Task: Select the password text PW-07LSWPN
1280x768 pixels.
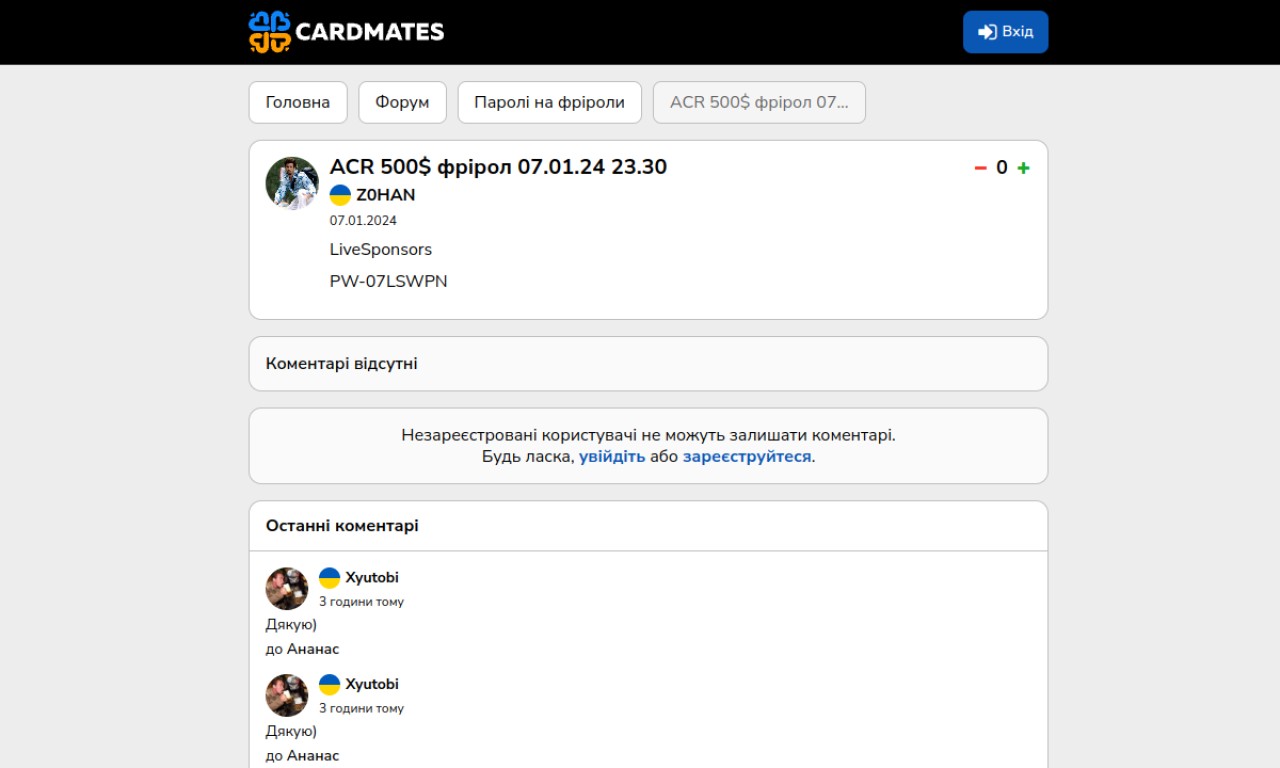Action: click(389, 281)
